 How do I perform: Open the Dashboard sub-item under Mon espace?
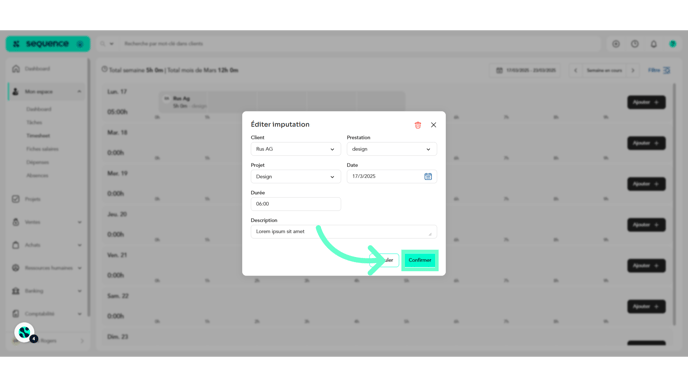[39, 109]
